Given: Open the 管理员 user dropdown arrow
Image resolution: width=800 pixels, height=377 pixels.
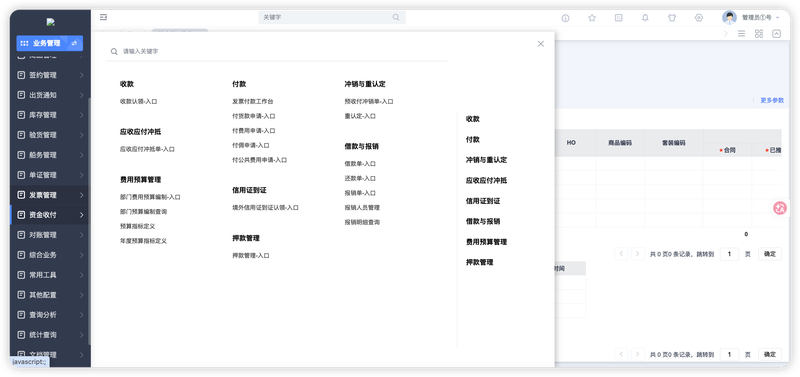Looking at the screenshot, I should click(x=778, y=18).
